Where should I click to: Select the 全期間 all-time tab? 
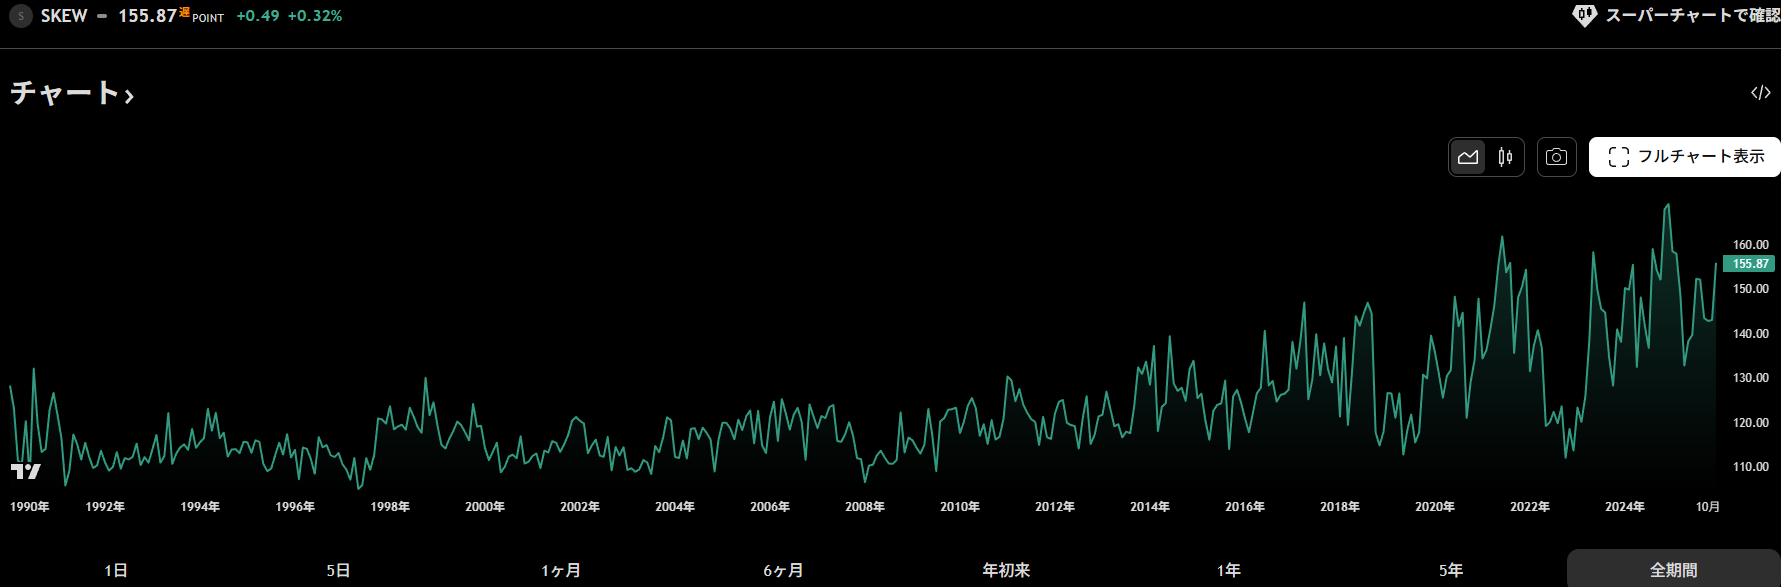click(x=1673, y=570)
